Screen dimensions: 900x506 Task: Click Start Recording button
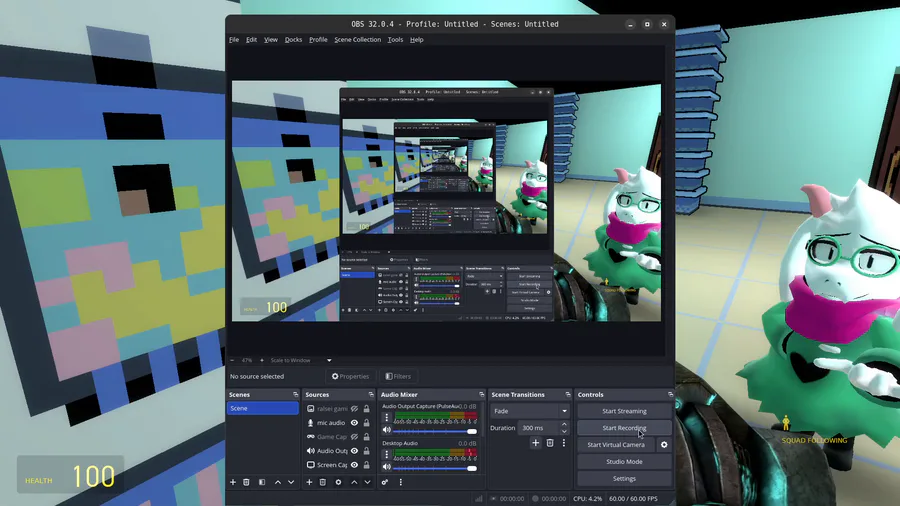click(624, 428)
